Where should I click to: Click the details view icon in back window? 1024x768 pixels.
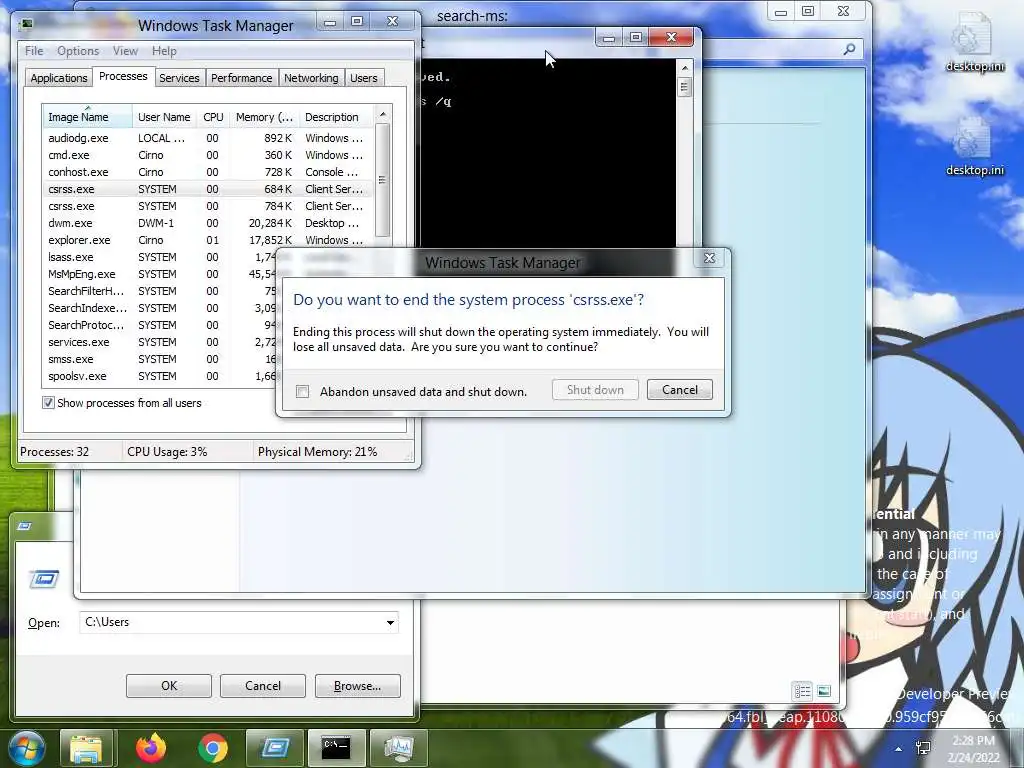pyautogui.click(x=802, y=690)
